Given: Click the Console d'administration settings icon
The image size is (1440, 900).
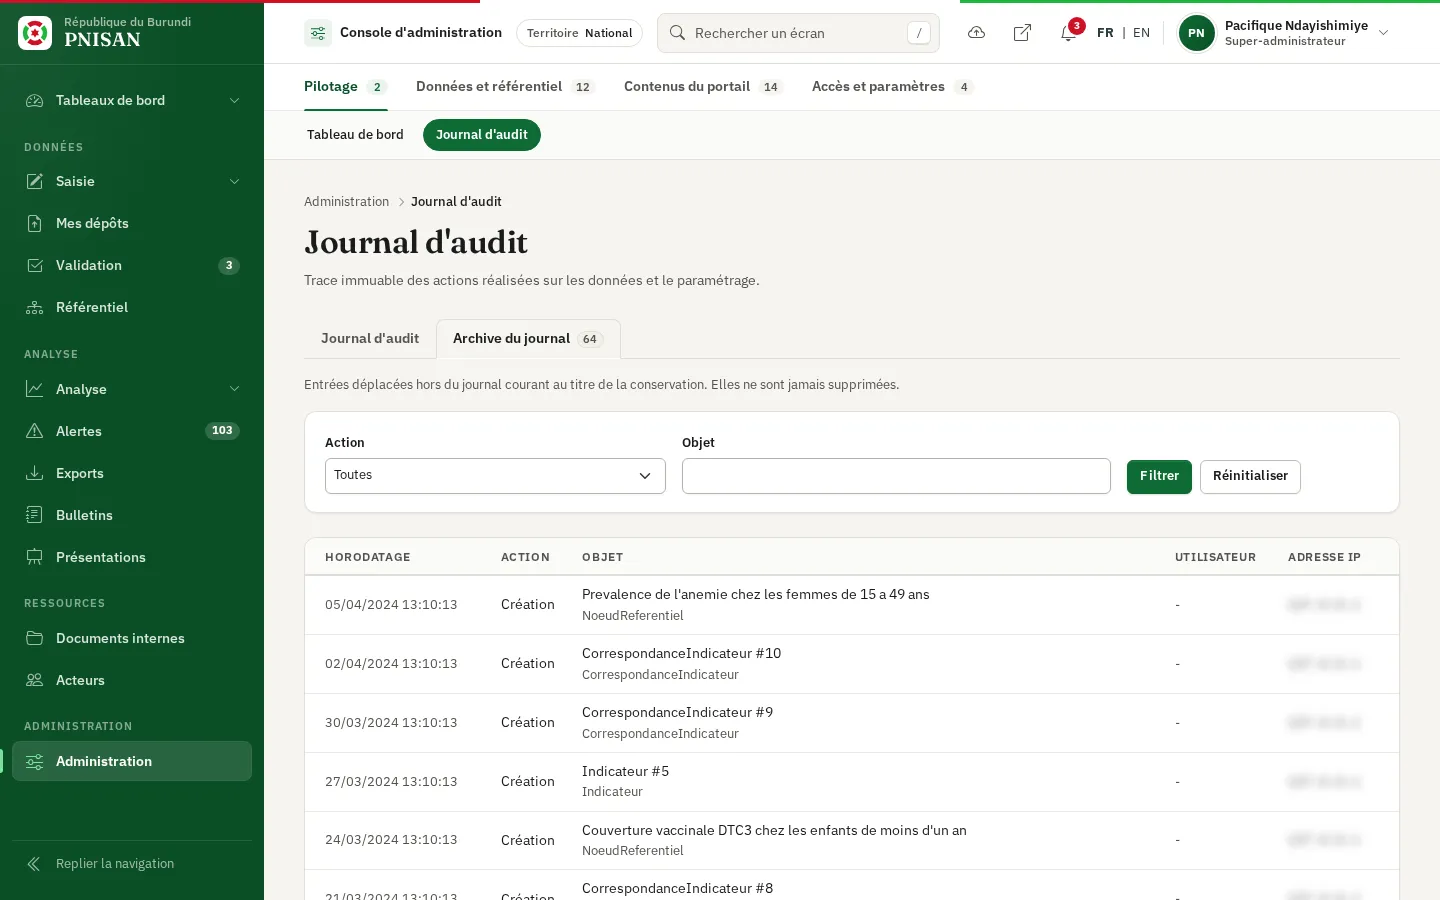Looking at the screenshot, I should click(318, 33).
